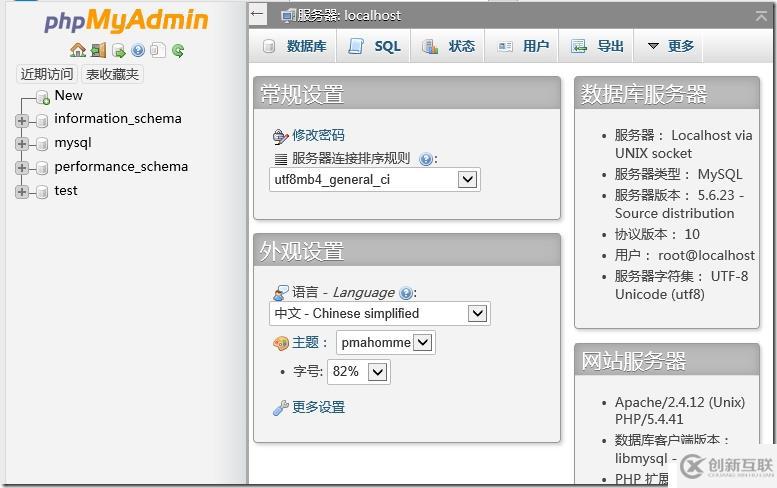Screen dimensions: 777x488
Task: Select test database name in tree
Action: pyautogui.click(x=66, y=191)
